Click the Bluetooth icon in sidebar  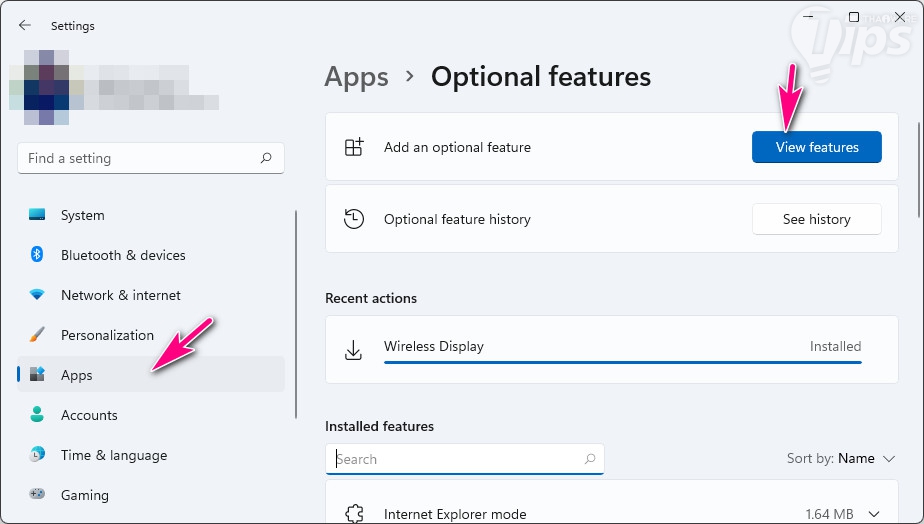[37, 255]
